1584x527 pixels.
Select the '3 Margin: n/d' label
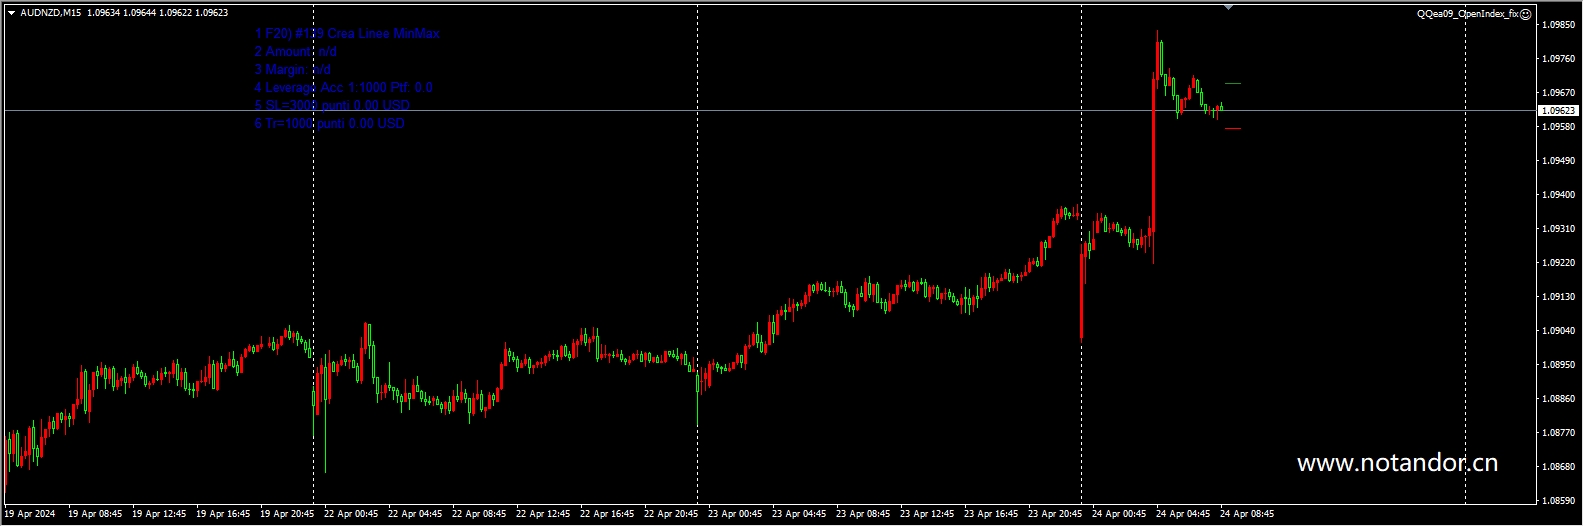(x=292, y=70)
